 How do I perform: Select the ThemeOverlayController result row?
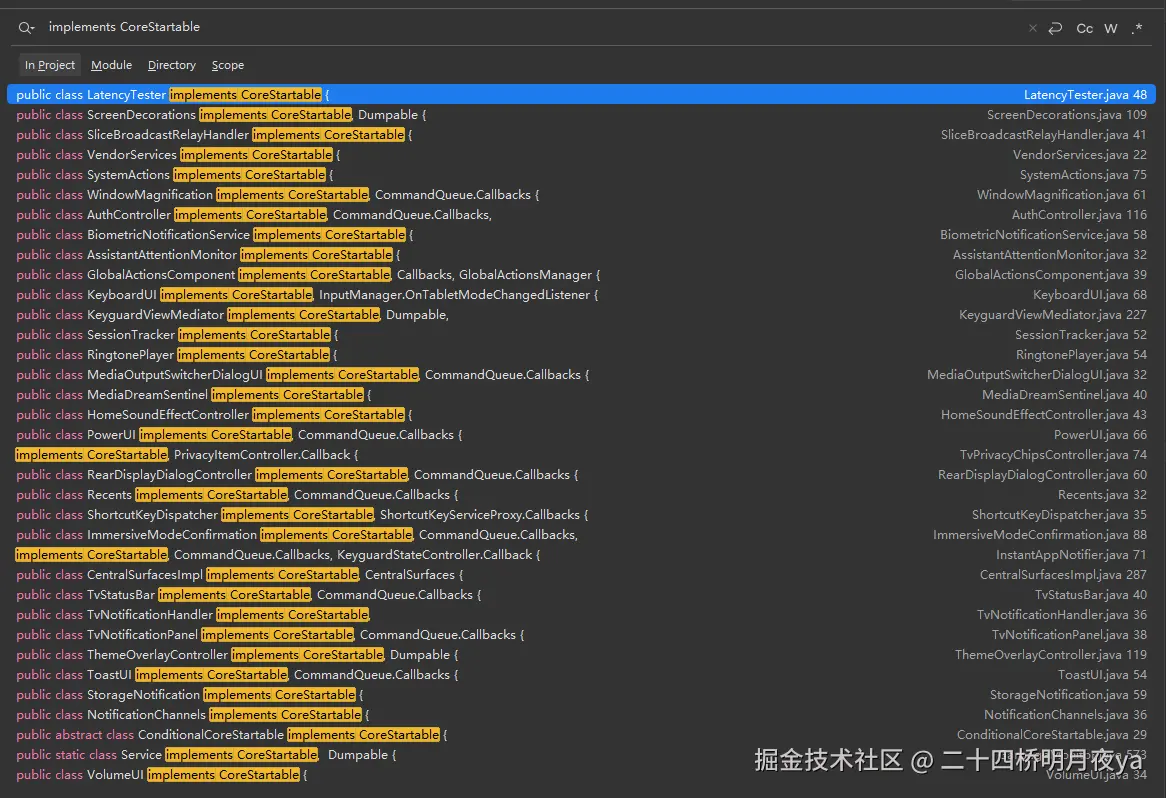point(582,655)
